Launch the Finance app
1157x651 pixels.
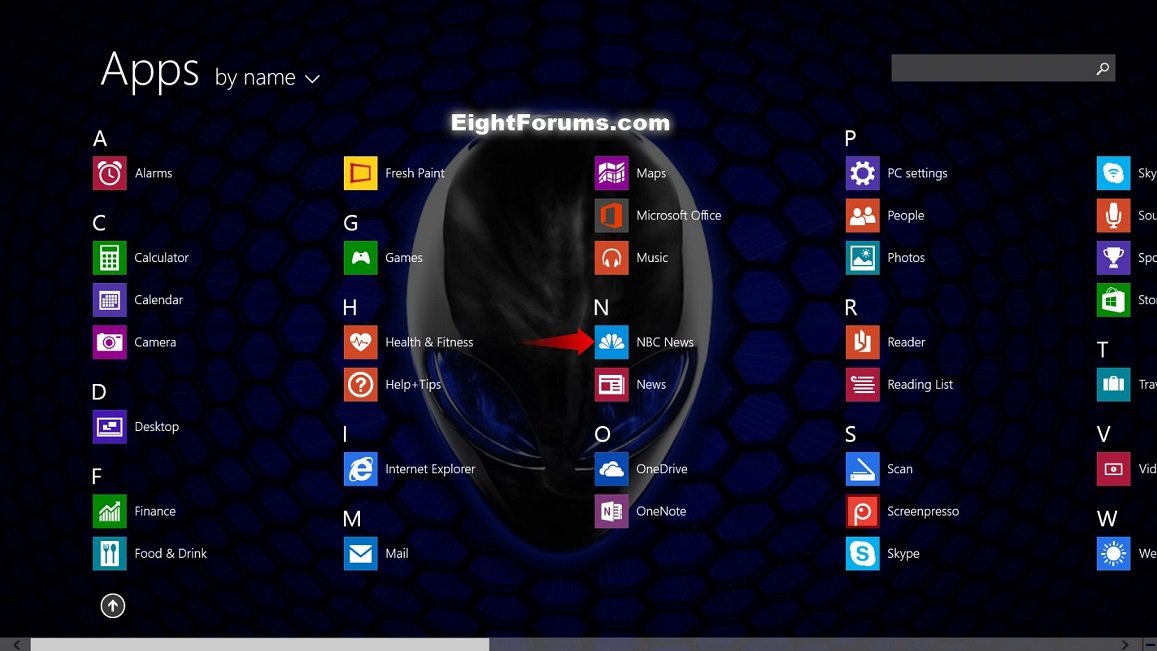tap(109, 512)
